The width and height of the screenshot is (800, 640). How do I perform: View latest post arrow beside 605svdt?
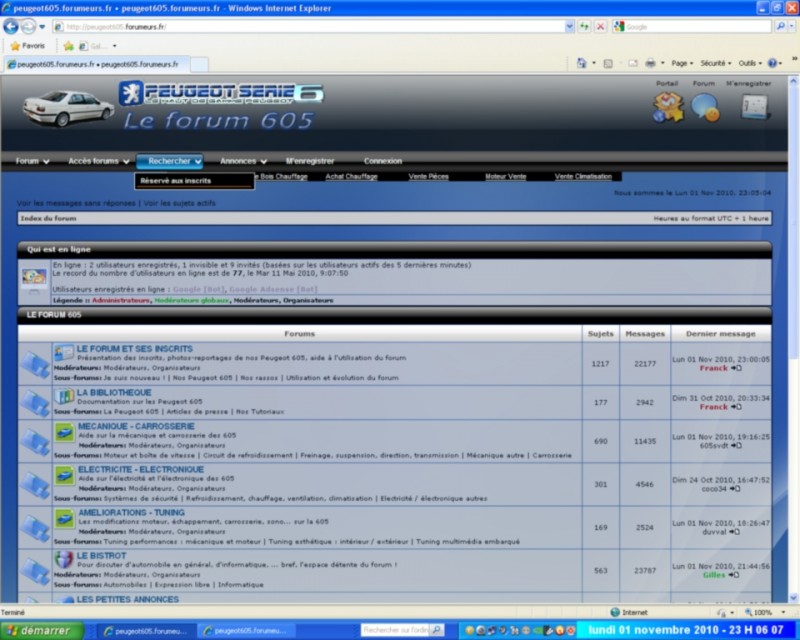coord(736,446)
